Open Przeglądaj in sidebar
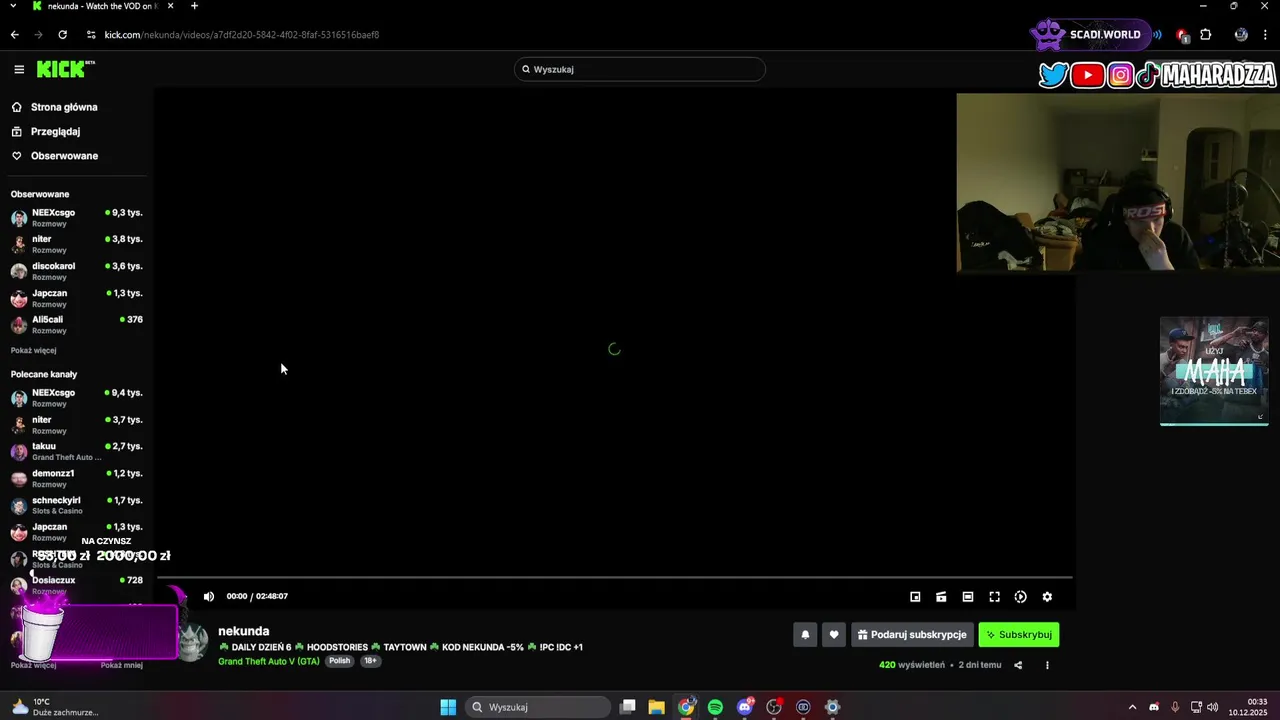1280x720 pixels. 46,131
